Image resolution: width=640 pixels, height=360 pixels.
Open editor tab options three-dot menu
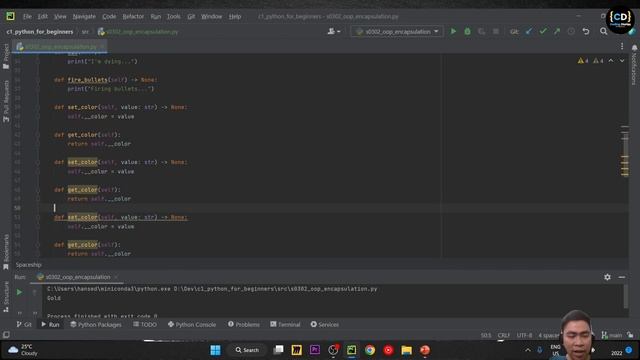pos(622,47)
